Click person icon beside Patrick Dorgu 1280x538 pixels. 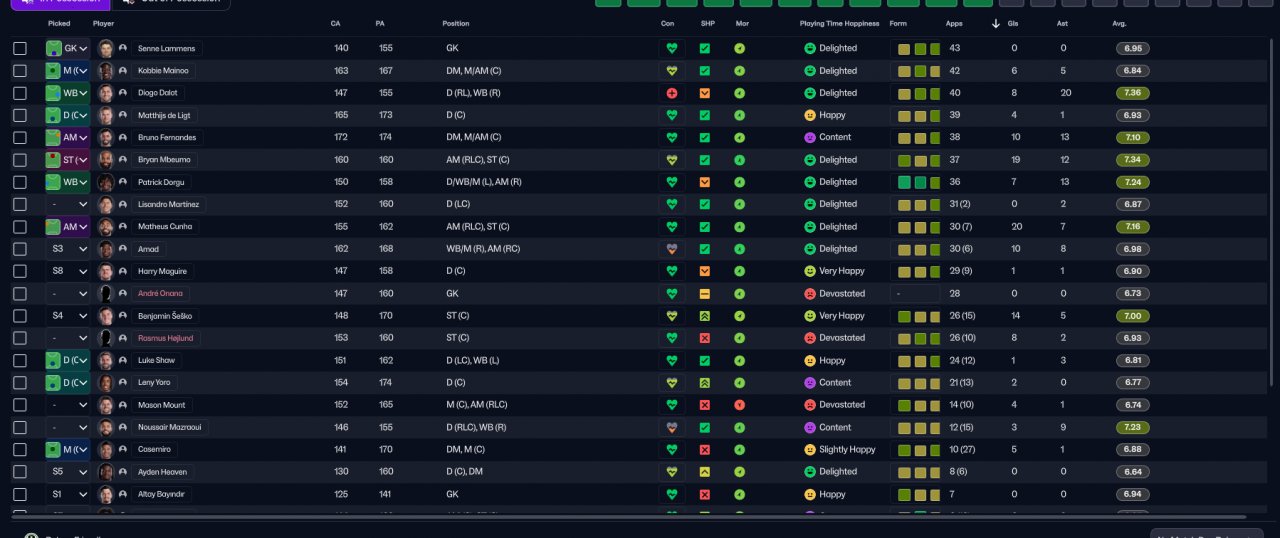click(x=123, y=182)
